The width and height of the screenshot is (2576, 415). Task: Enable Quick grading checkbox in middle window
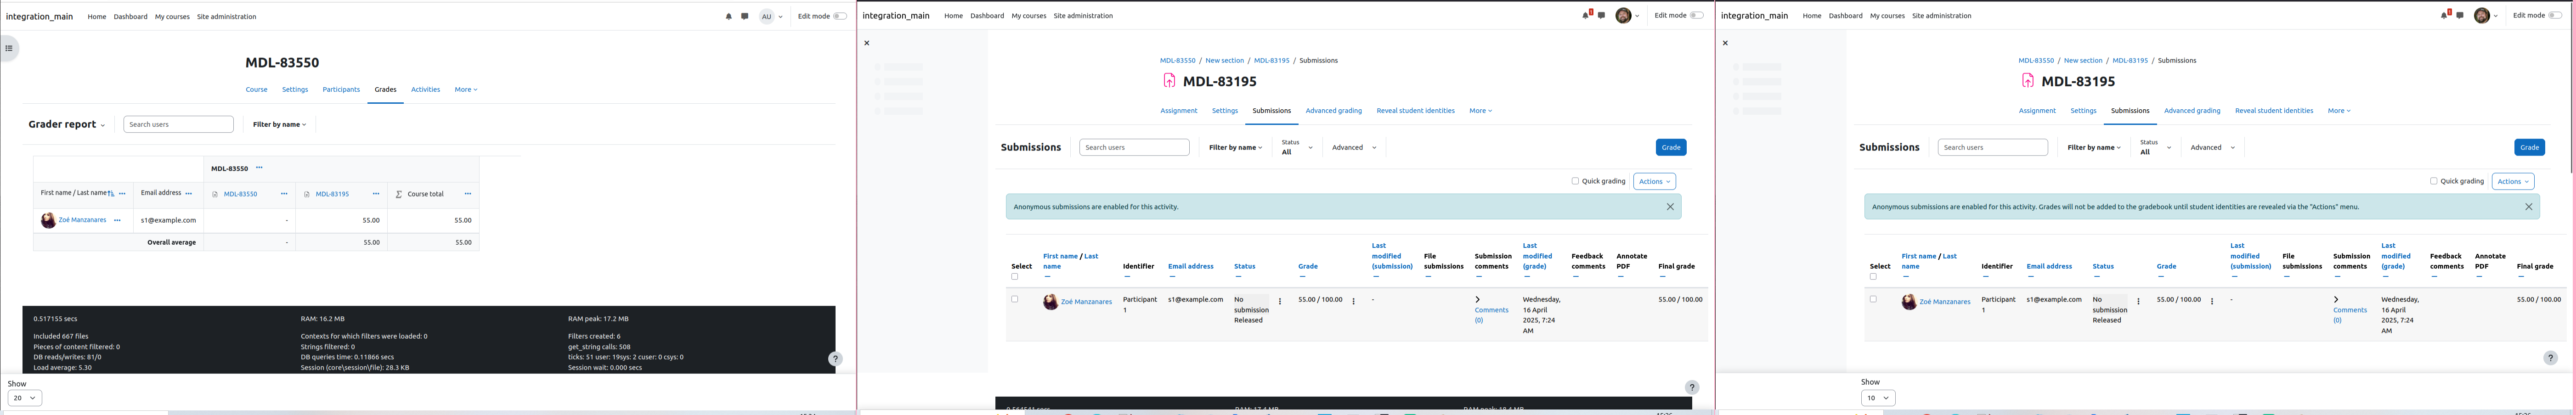click(x=1575, y=182)
